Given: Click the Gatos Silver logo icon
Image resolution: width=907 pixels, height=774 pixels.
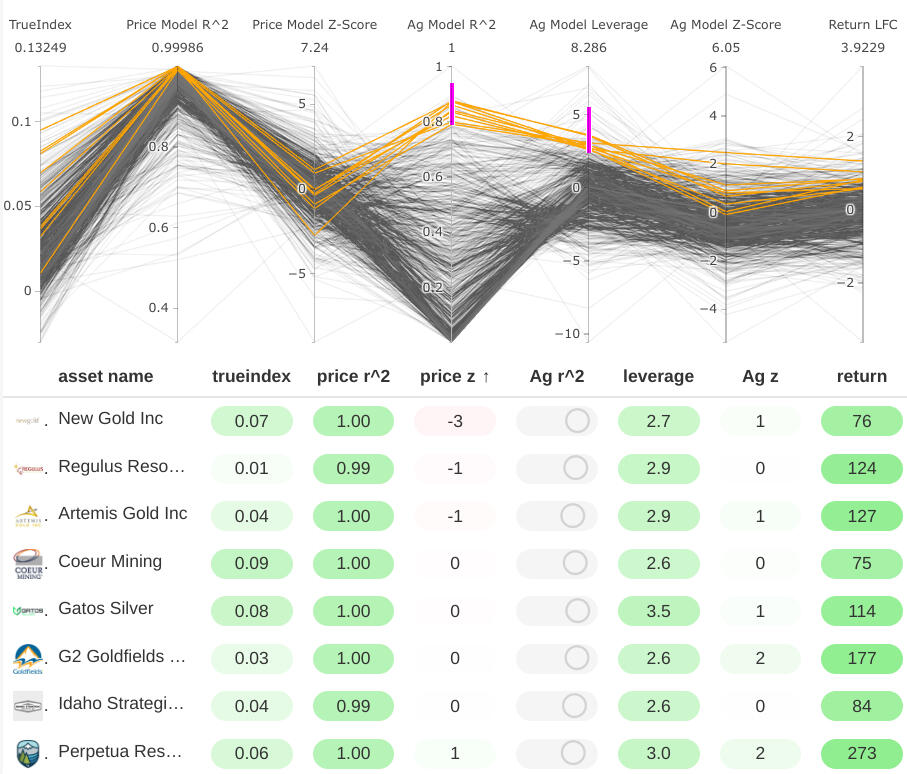Looking at the screenshot, I should click(x=27, y=610).
